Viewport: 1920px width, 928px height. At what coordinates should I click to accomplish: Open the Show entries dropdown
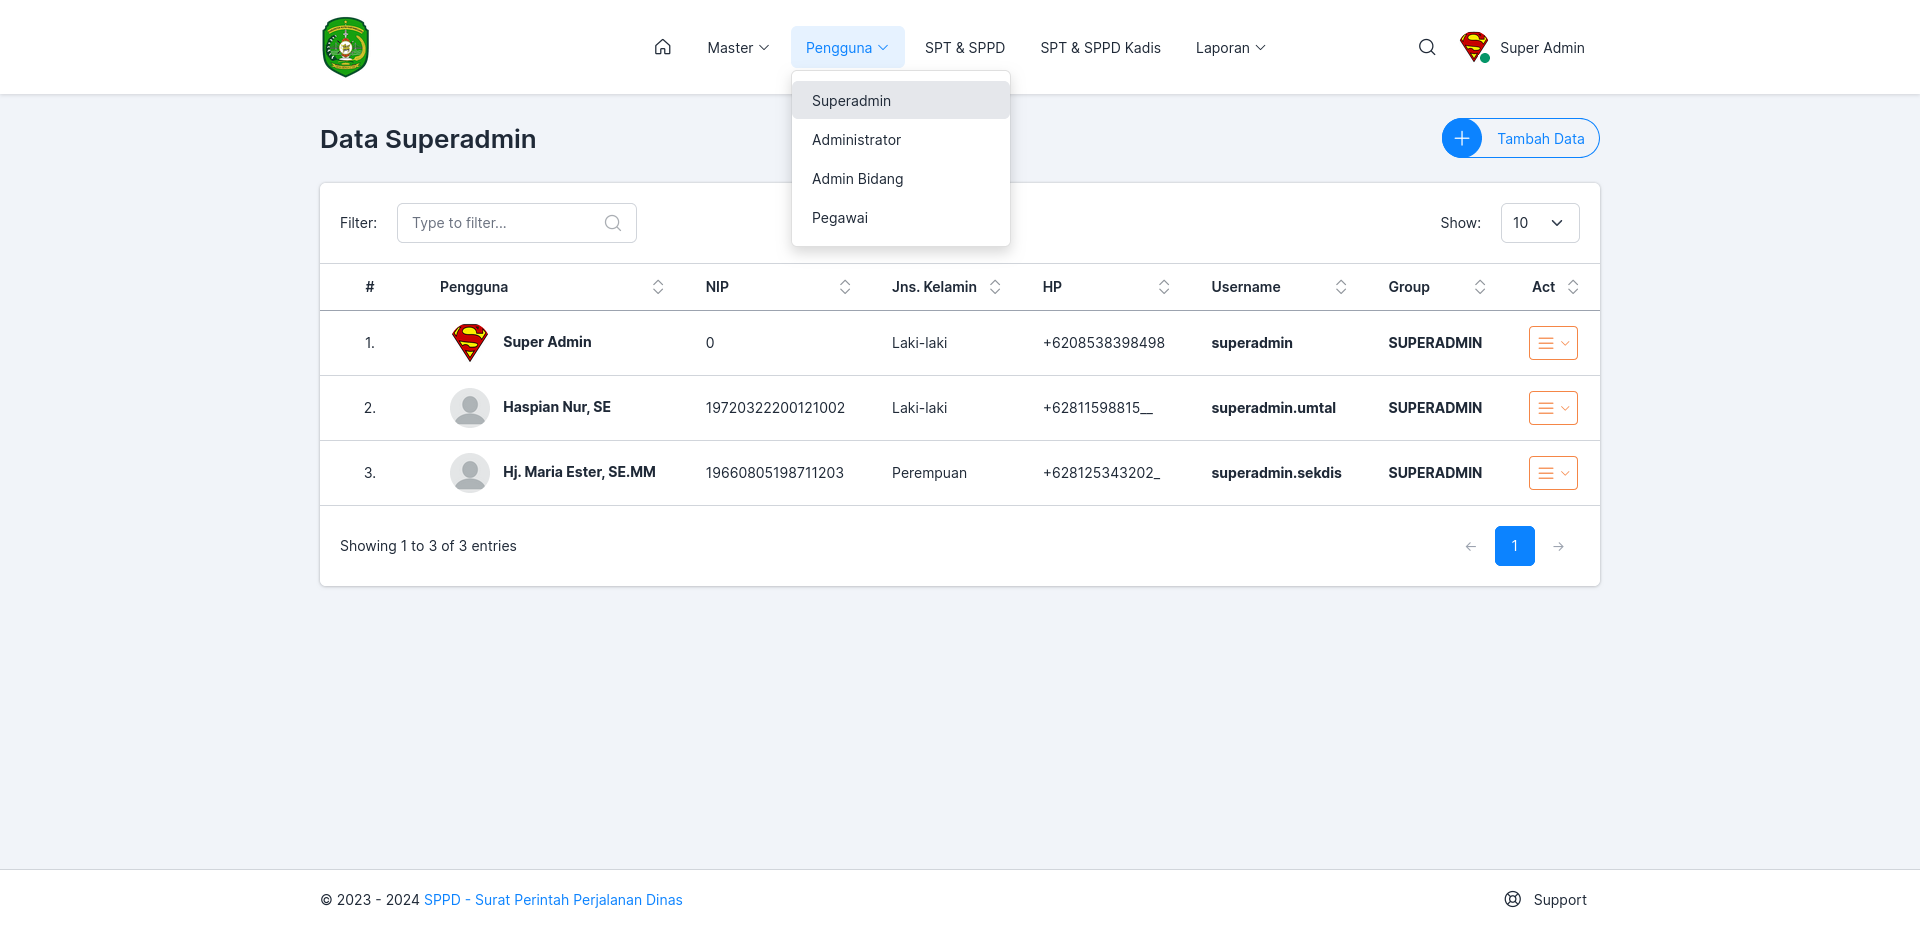point(1540,223)
